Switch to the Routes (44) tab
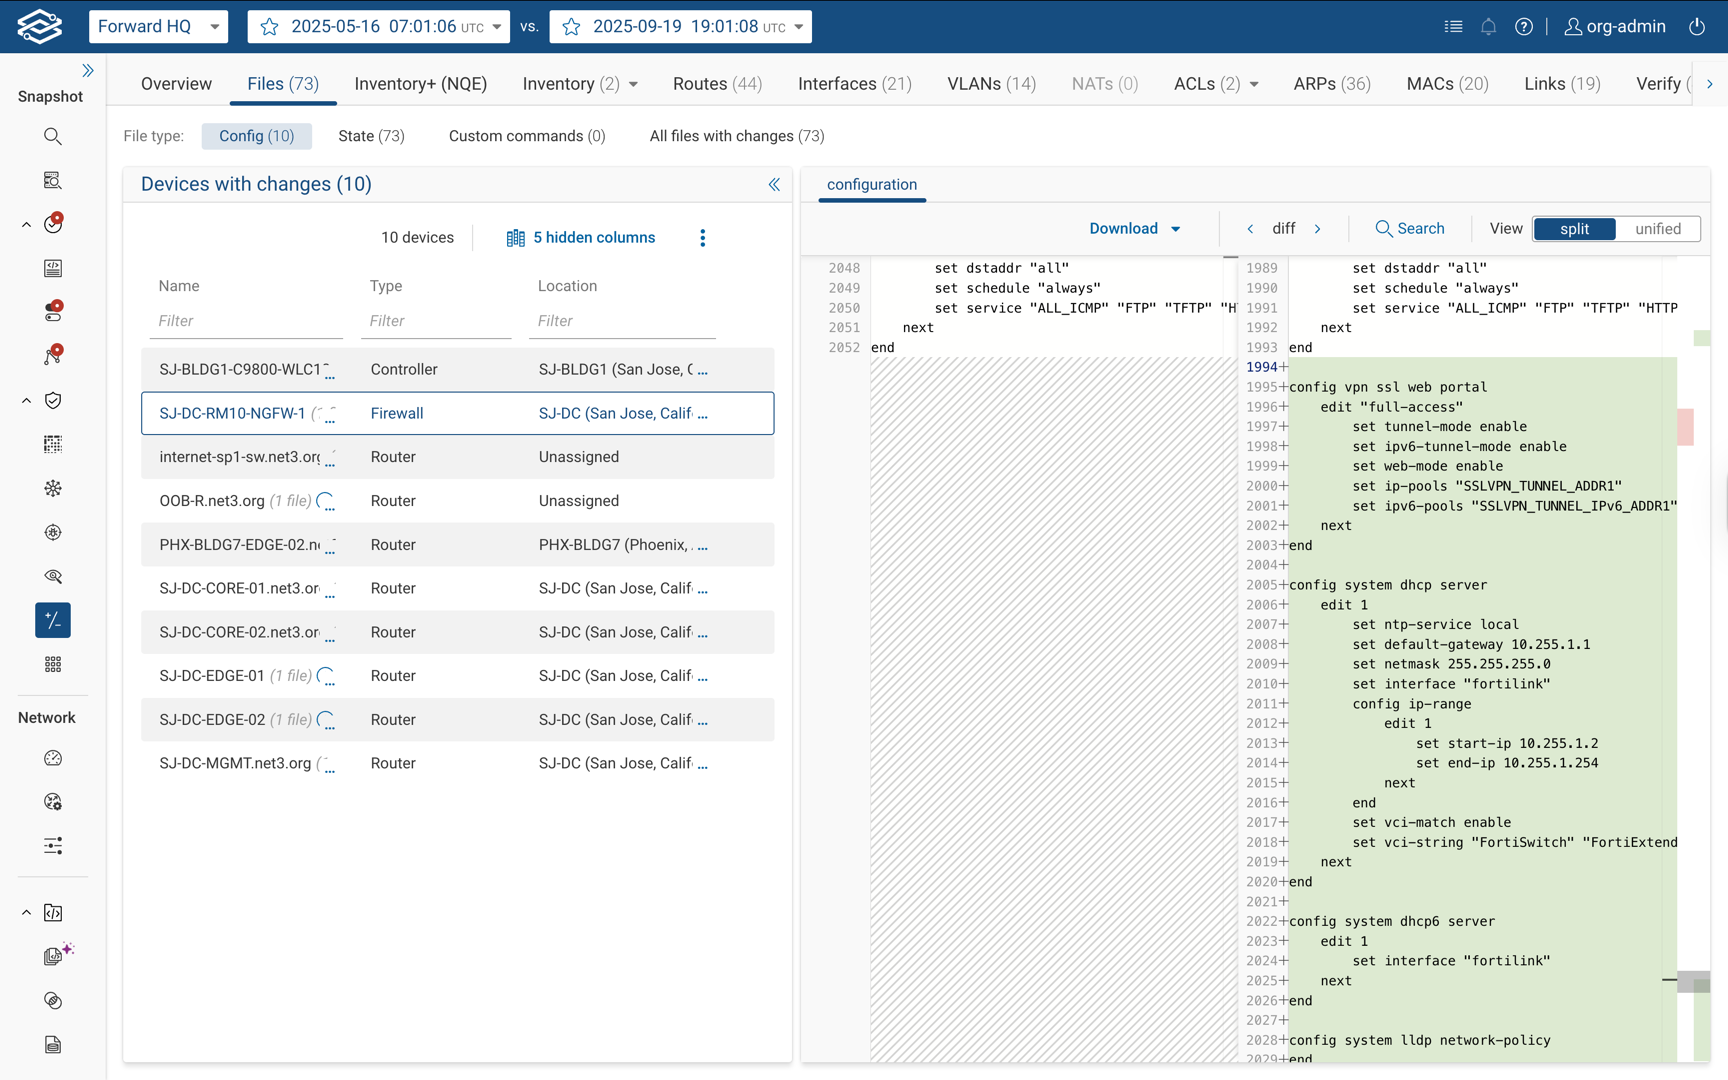Screen dimensions: 1728x1080 [x=717, y=84]
